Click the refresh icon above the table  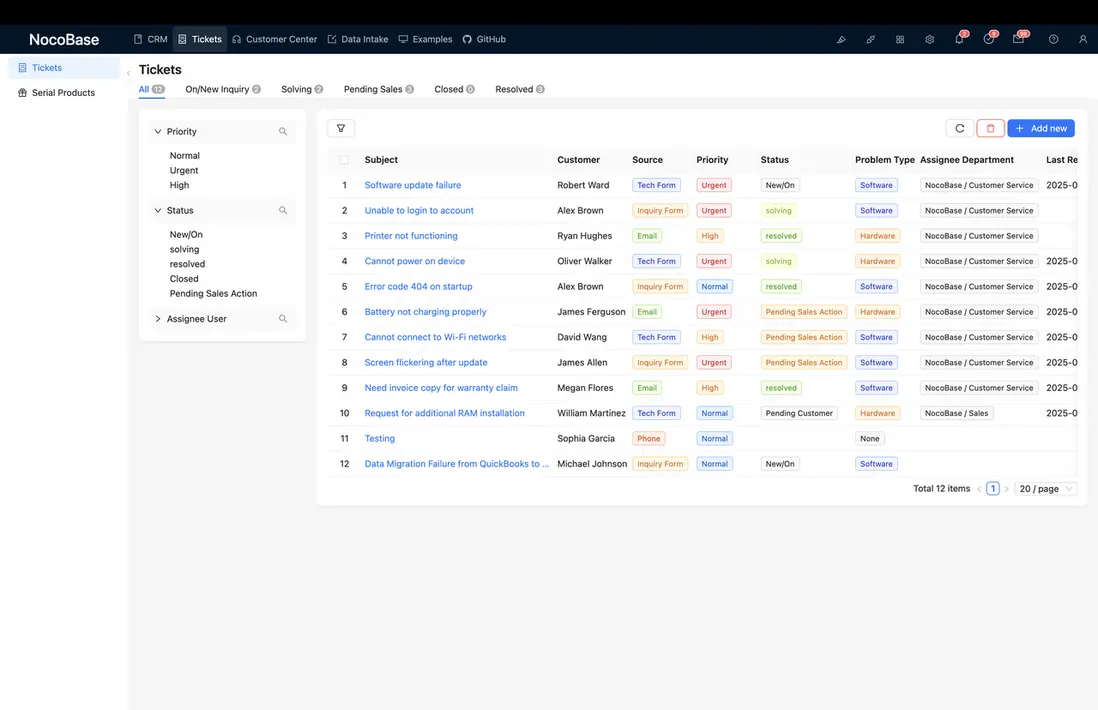pyautogui.click(x=959, y=128)
